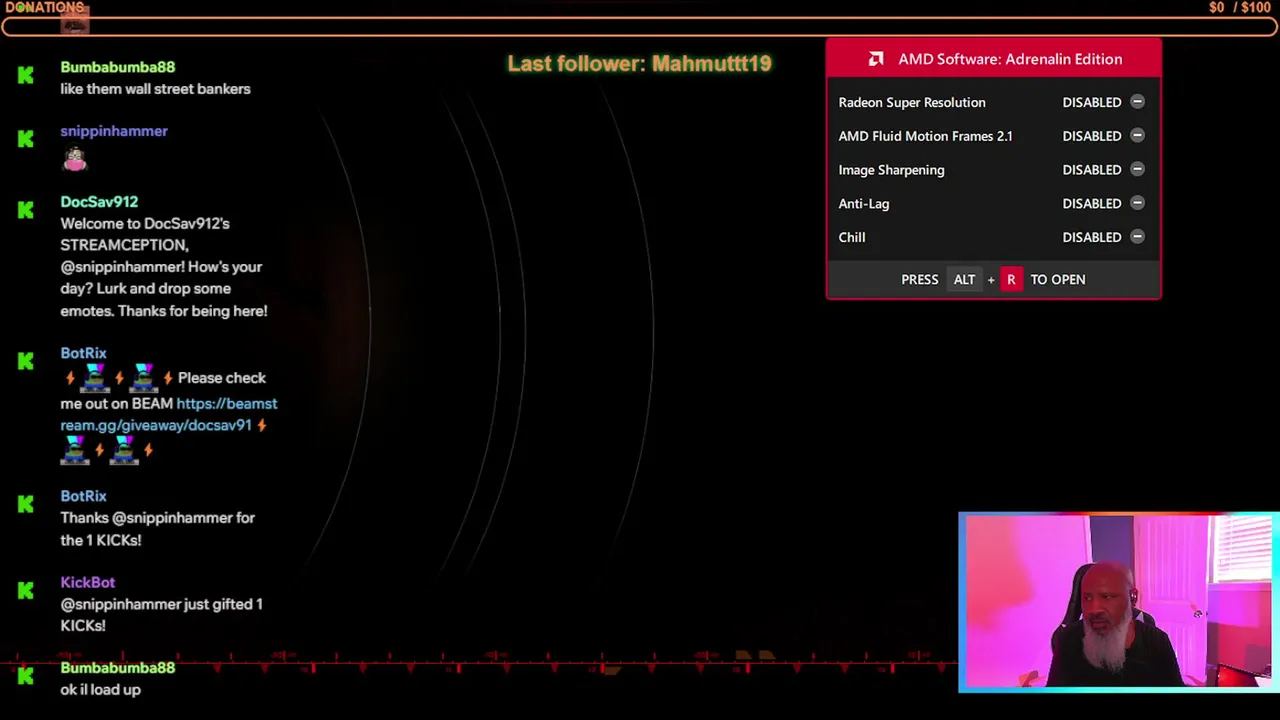The height and width of the screenshot is (720, 1280).
Task: Click the $0 / $100 donation goal text
Action: pyautogui.click(x=1240, y=7)
